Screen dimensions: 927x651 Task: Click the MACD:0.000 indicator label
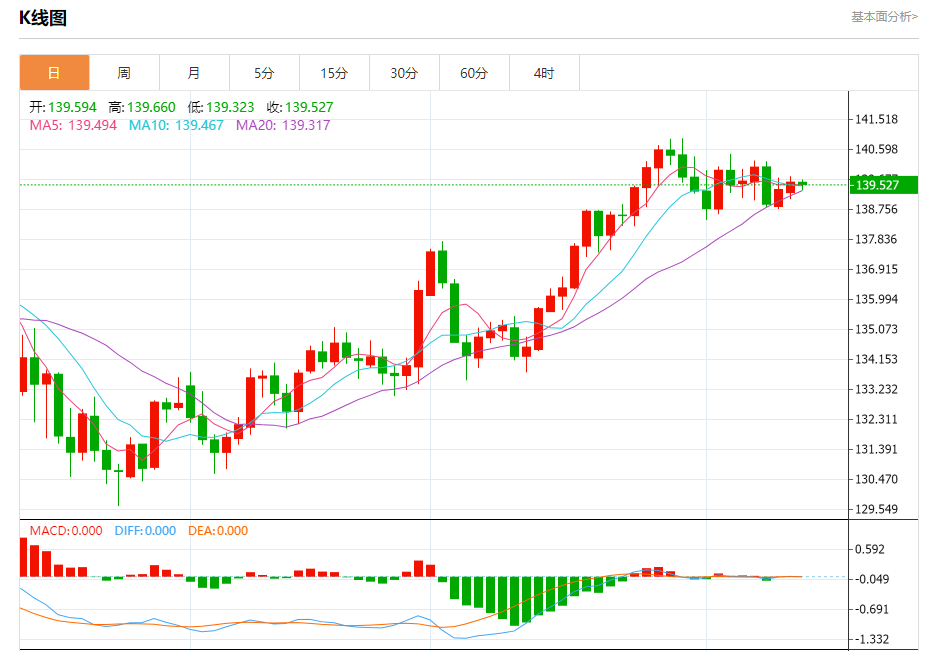66,530
